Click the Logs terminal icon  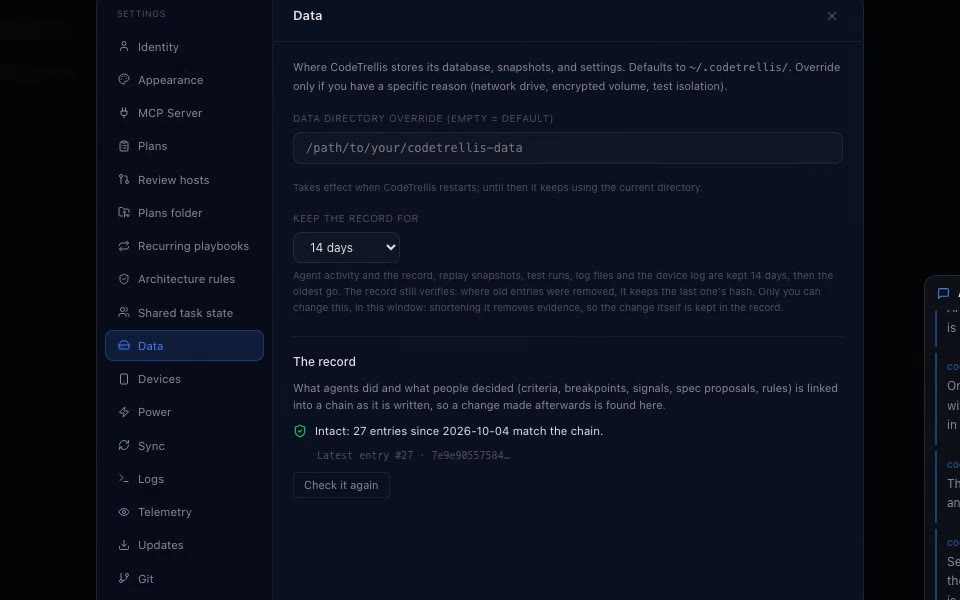coord(124,478)
